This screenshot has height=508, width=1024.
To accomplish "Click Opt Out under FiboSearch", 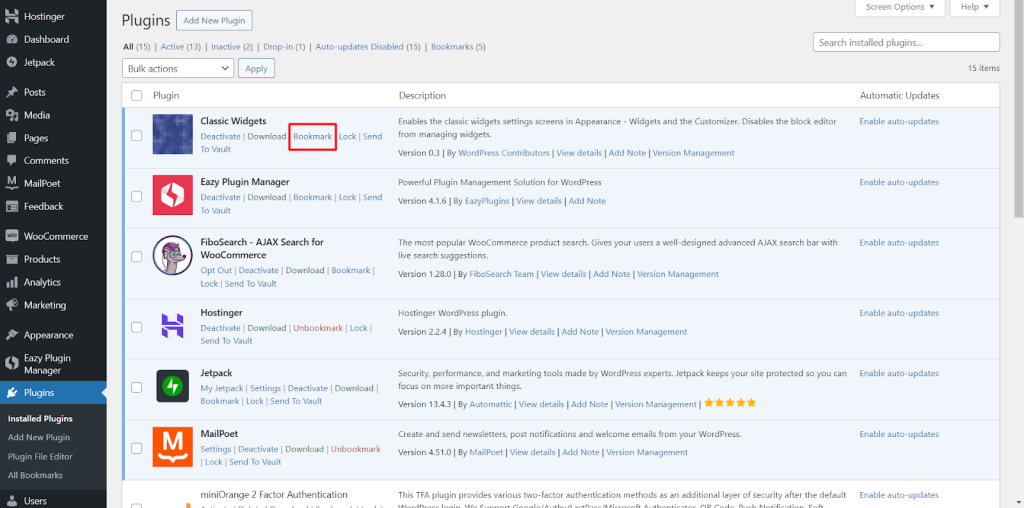I will pyautogui.click(x=216, y=270).
